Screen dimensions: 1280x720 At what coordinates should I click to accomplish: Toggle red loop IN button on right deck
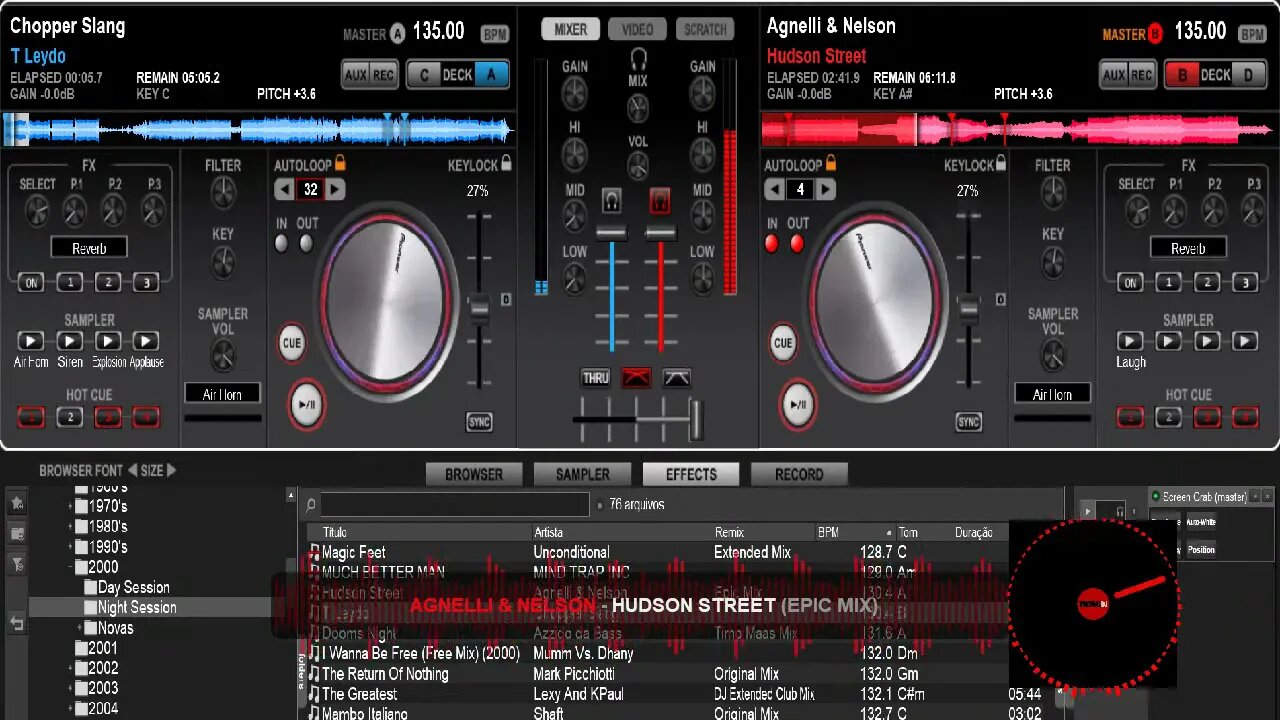pyautogui.click(x=772, y=243)
